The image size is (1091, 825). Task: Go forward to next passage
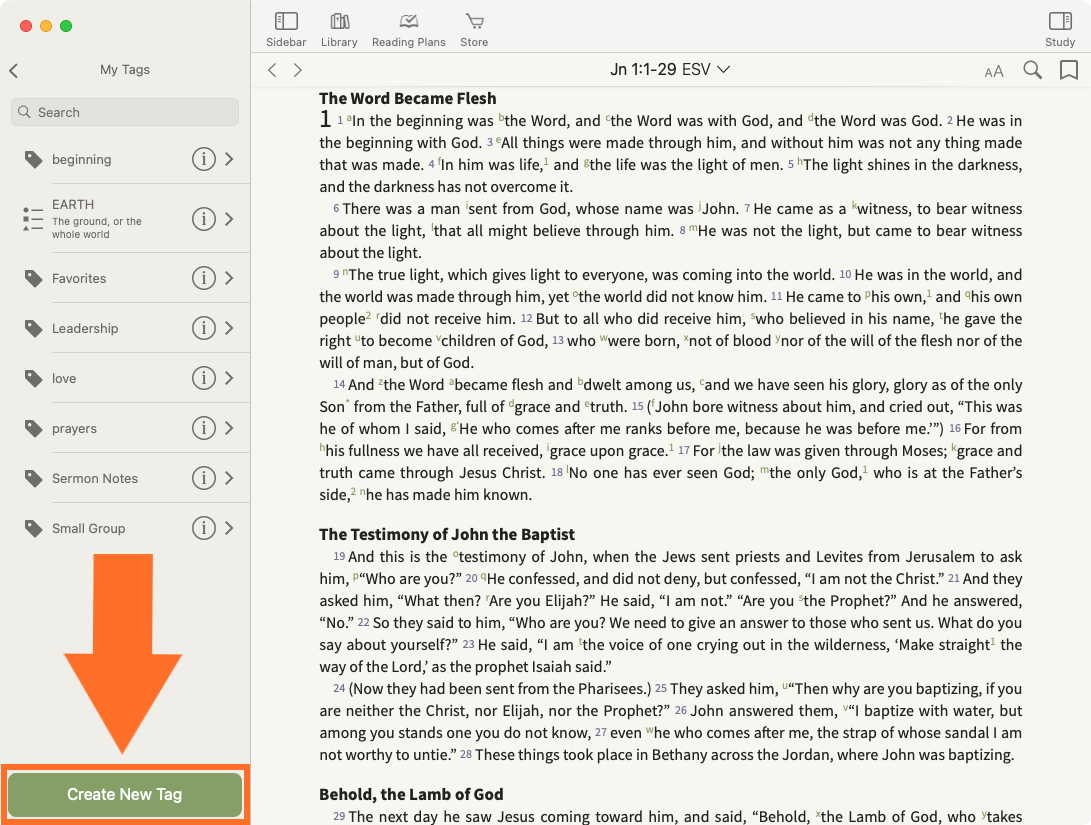point(298,70)
